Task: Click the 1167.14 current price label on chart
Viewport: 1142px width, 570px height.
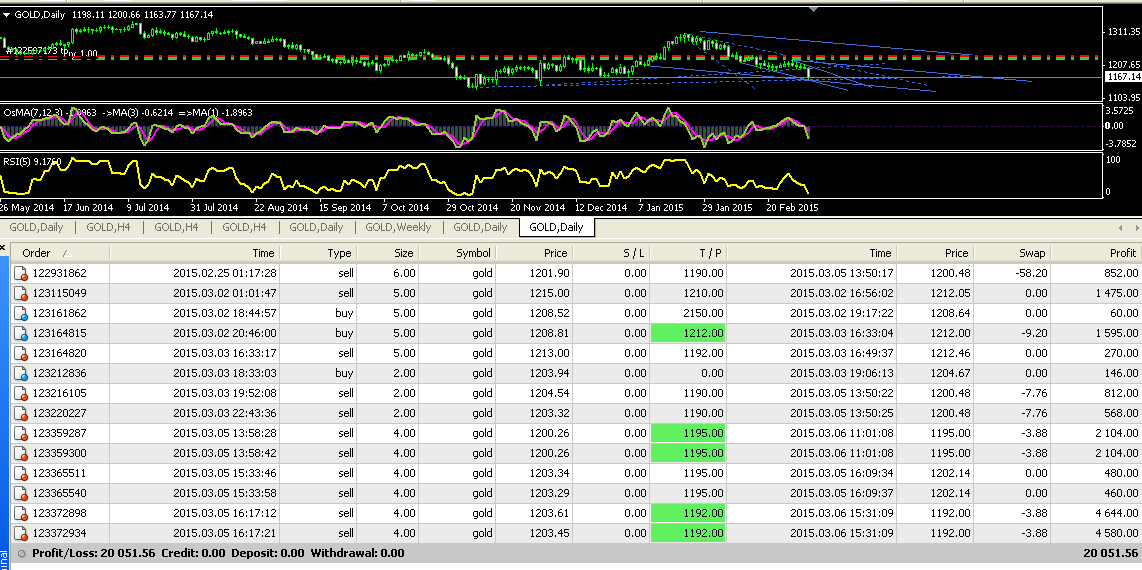Action: tap(1123, 76)
